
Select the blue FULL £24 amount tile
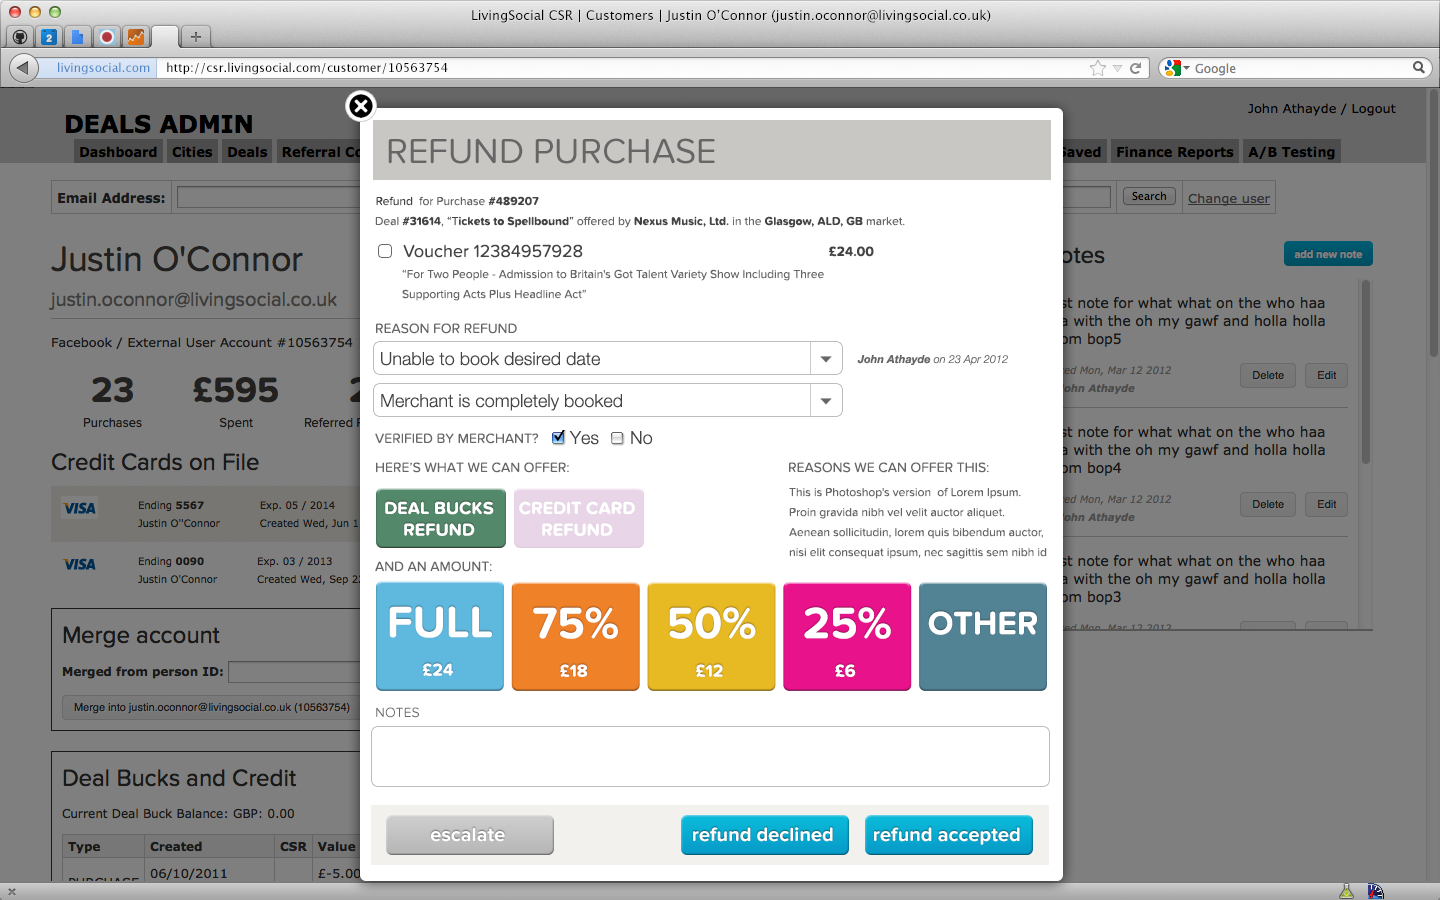pos(440,637)
